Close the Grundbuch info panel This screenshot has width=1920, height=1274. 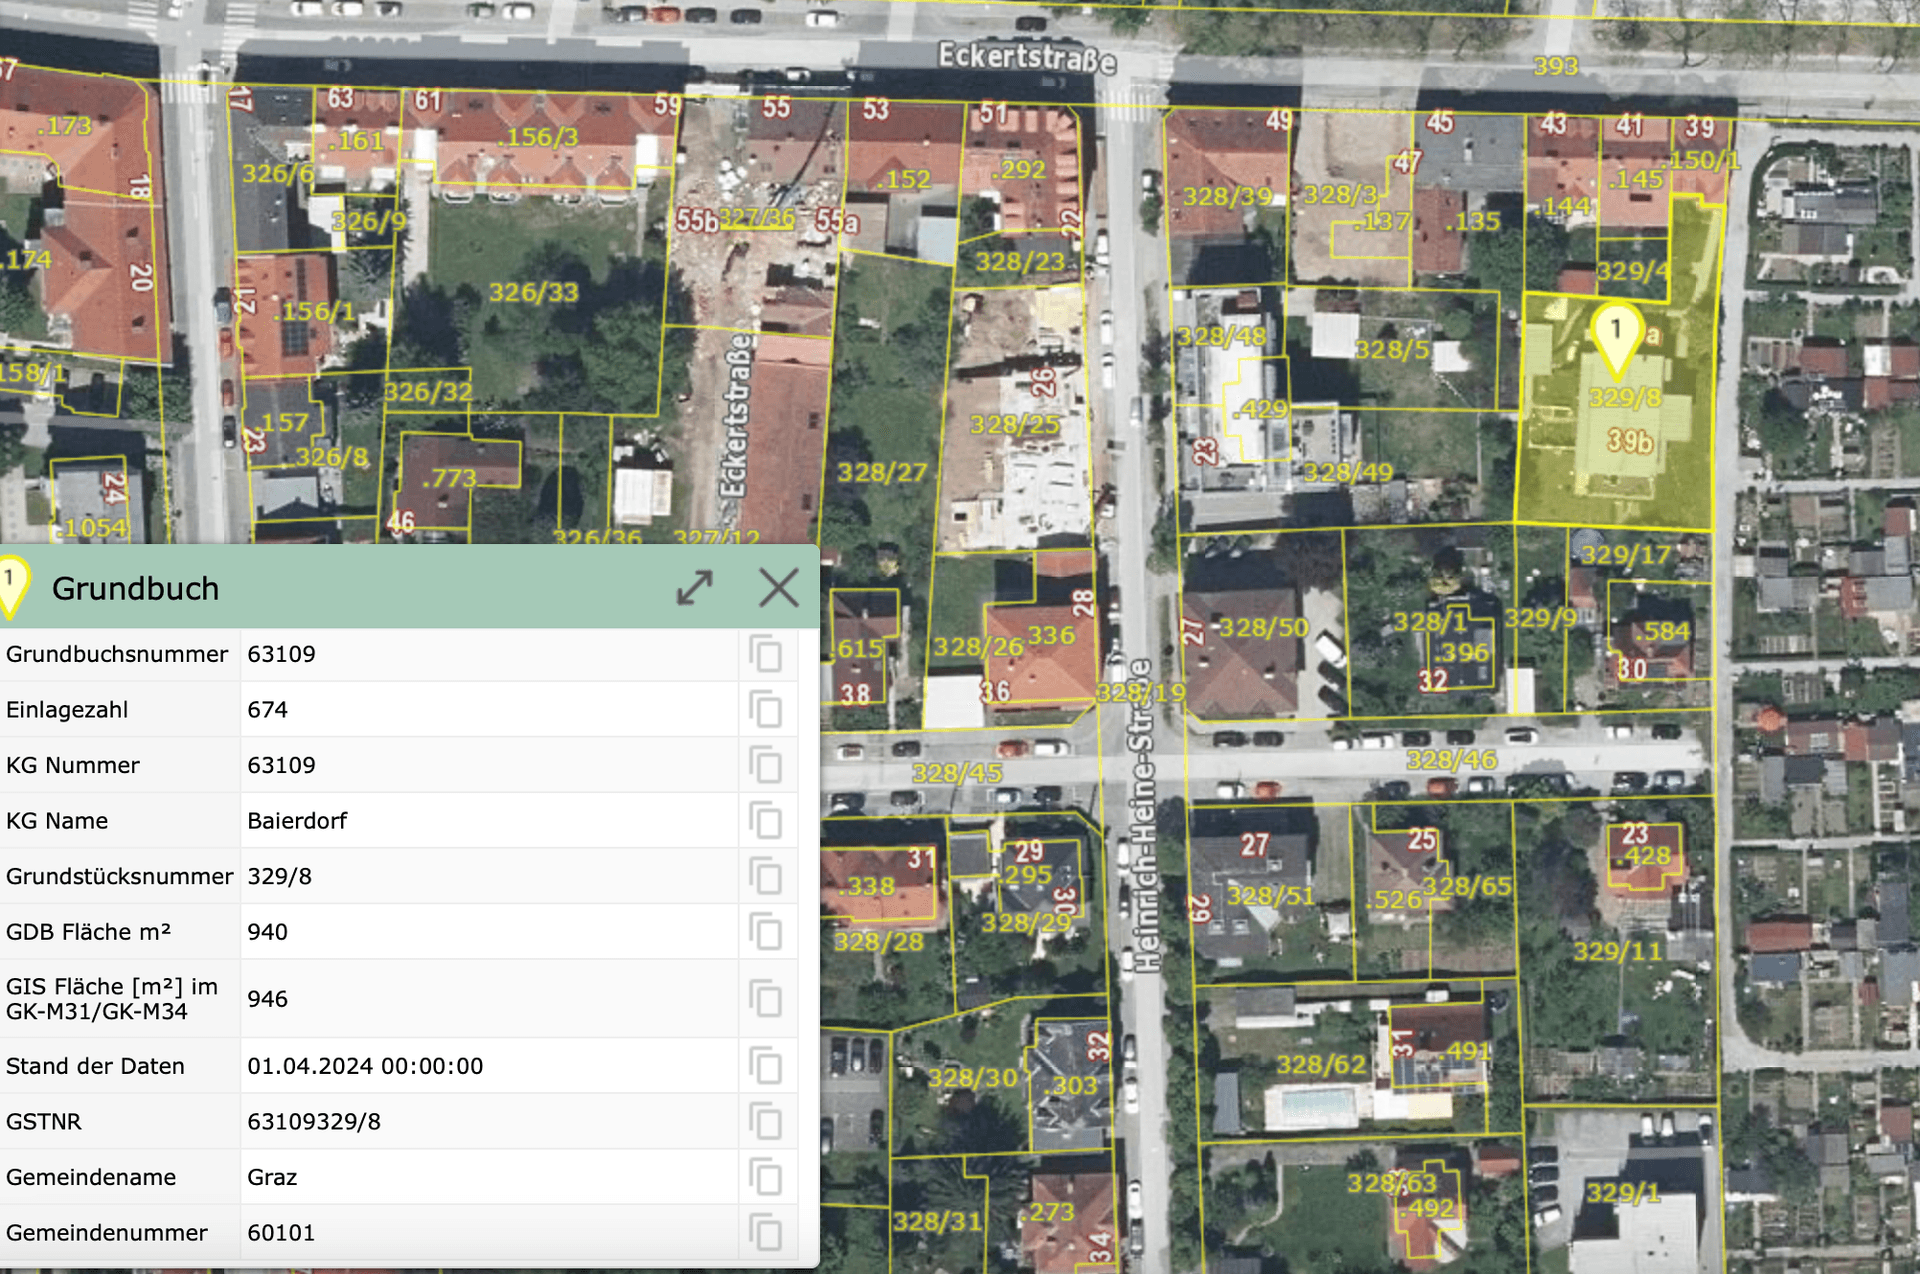[779, 588]
